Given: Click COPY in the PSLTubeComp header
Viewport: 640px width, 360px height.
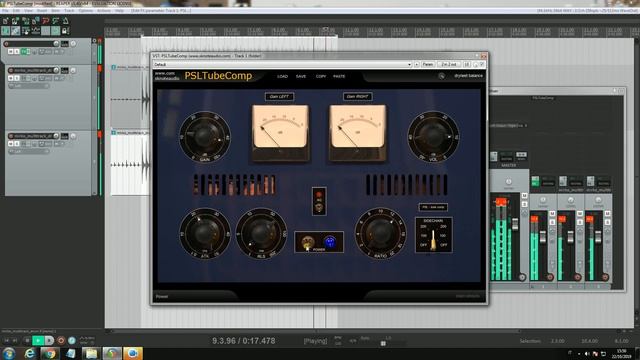Looking at the screenshot, I should click(321, 76).
